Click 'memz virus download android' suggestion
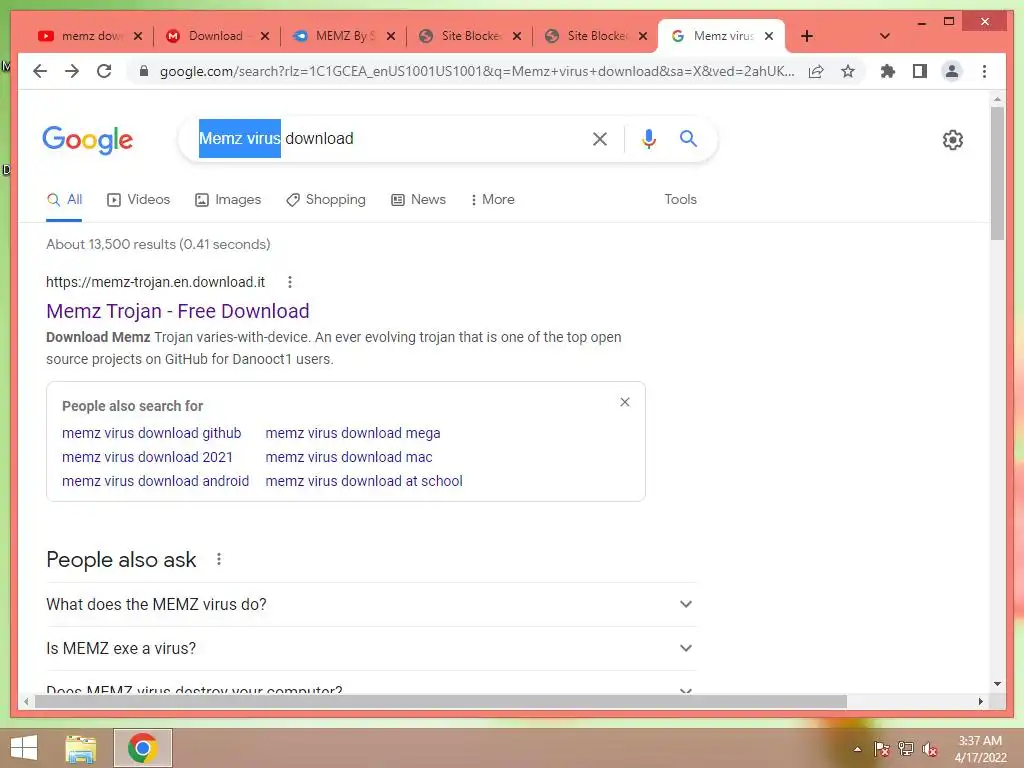Viewport: 1024px width, 768px height. (155, 481)
